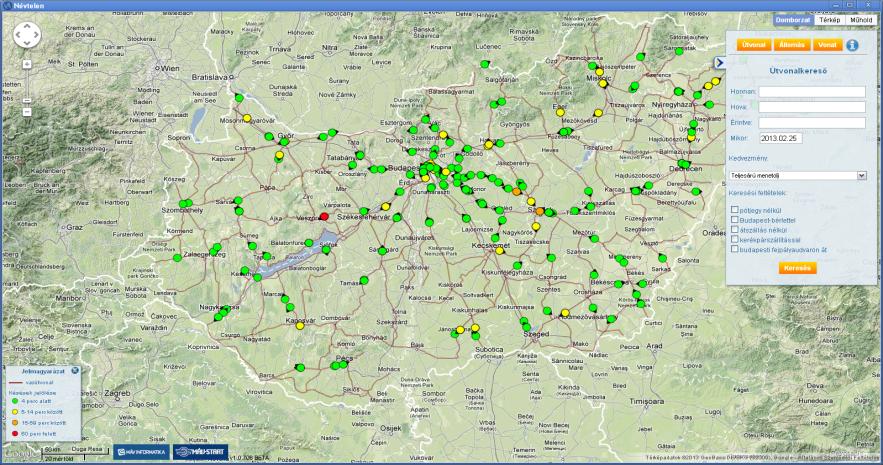Enable the átszállás nélkül checkbox
This screenshot has width=883, height=465.
[x=734, y=229]
